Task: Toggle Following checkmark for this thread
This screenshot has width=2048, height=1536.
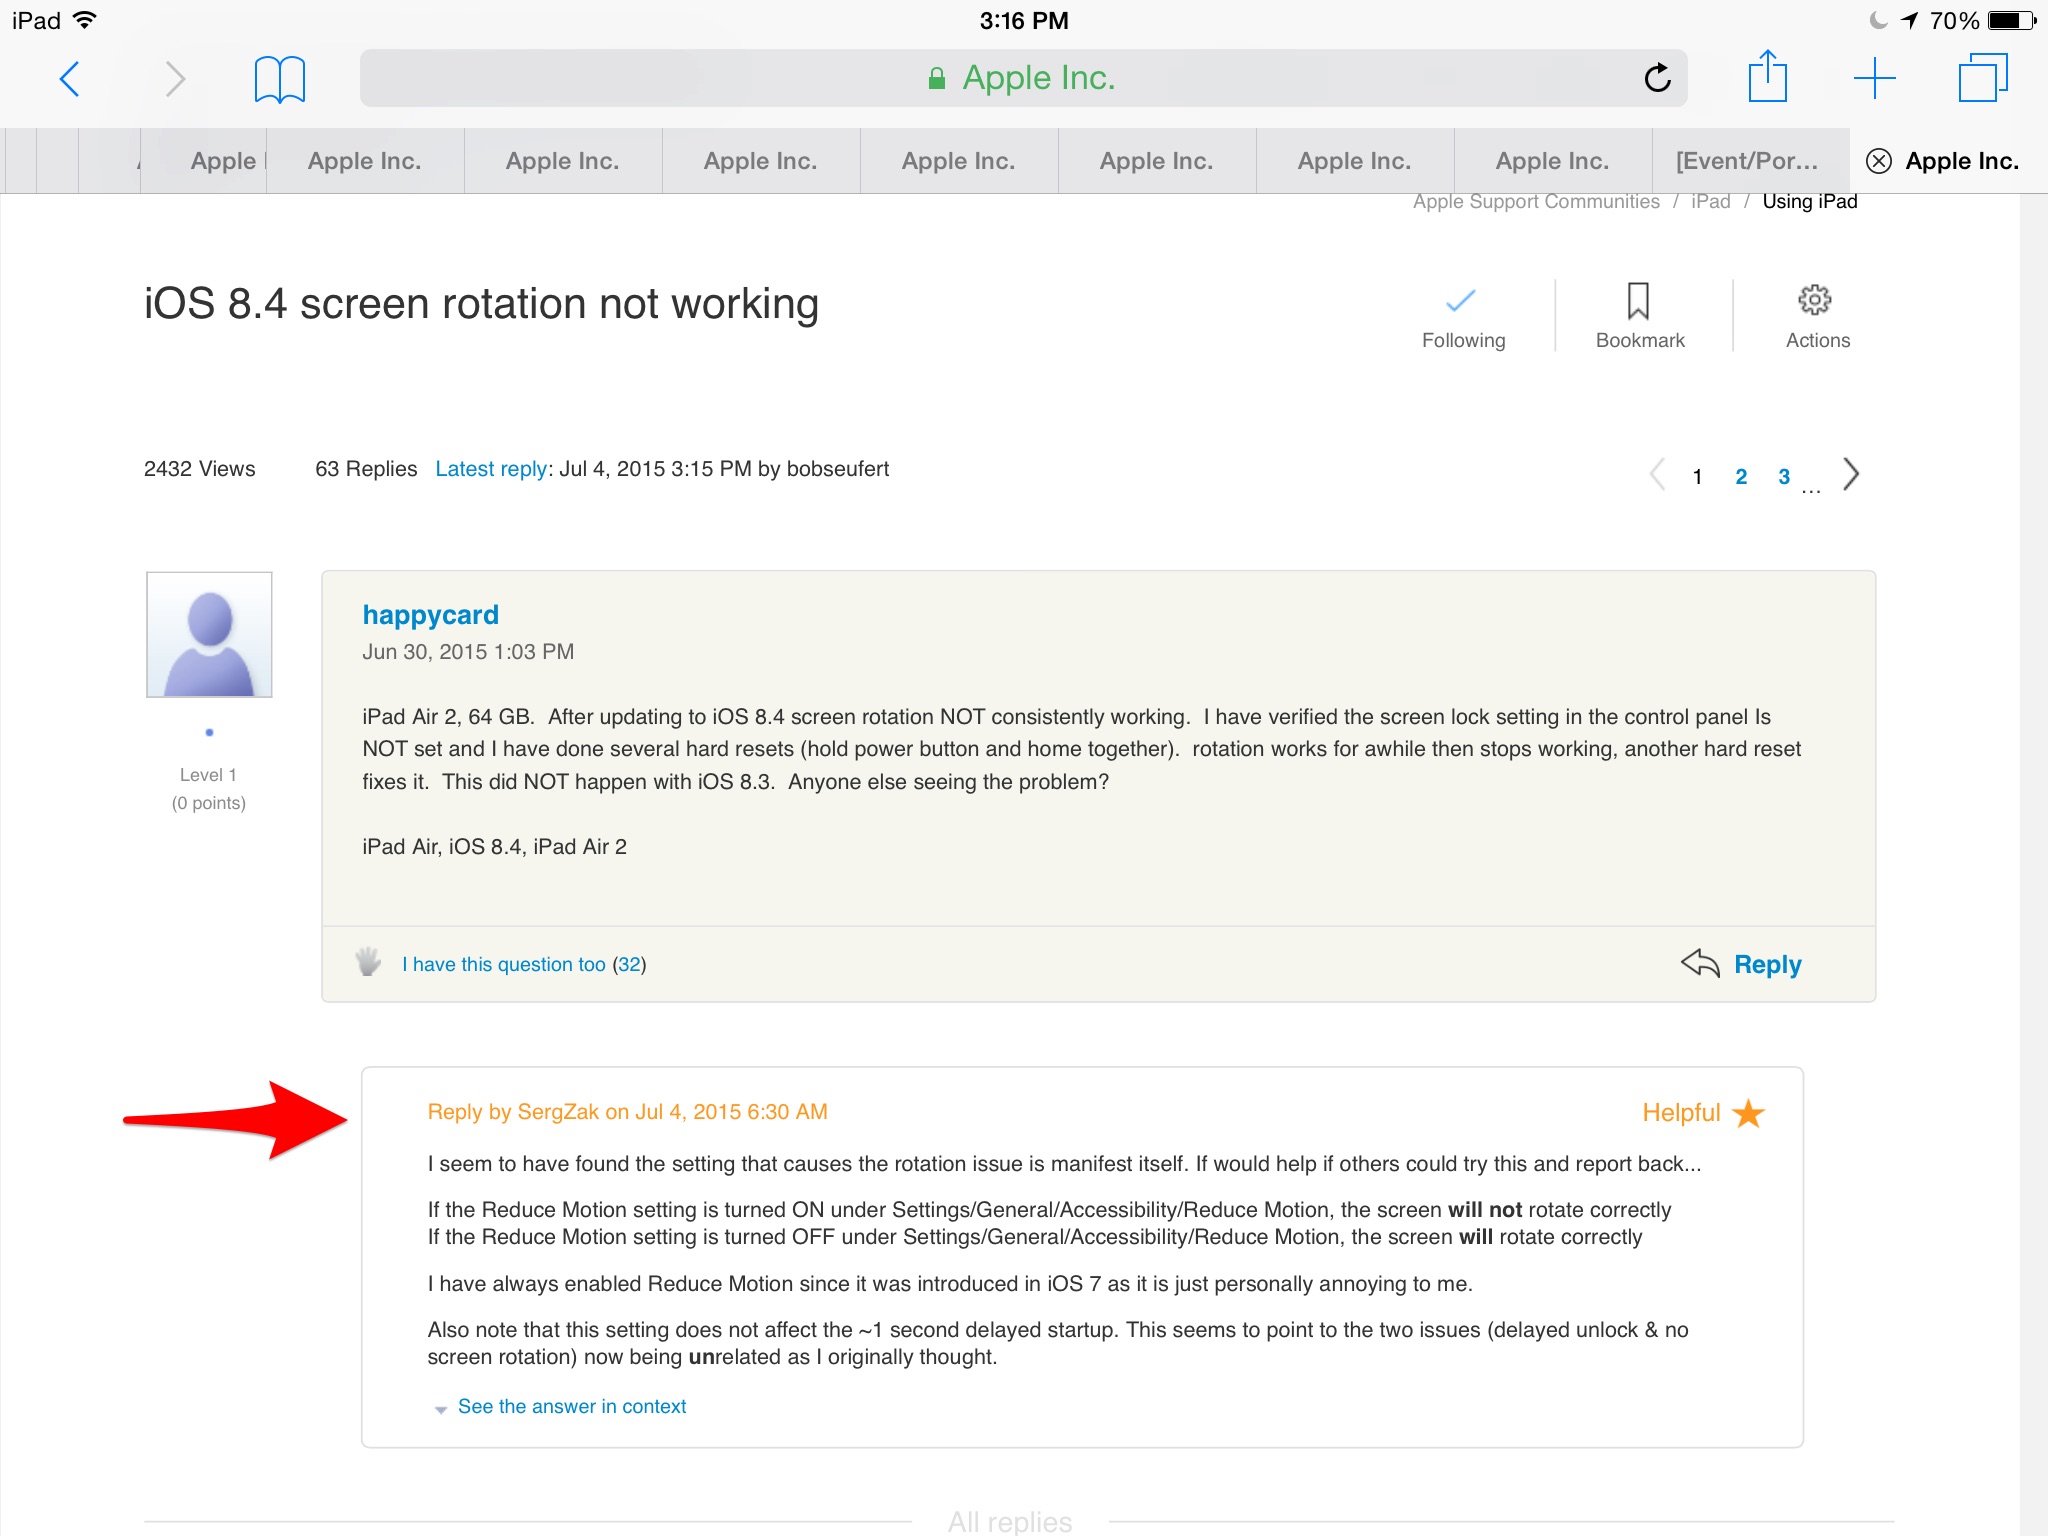Action: pos(1461,301)
